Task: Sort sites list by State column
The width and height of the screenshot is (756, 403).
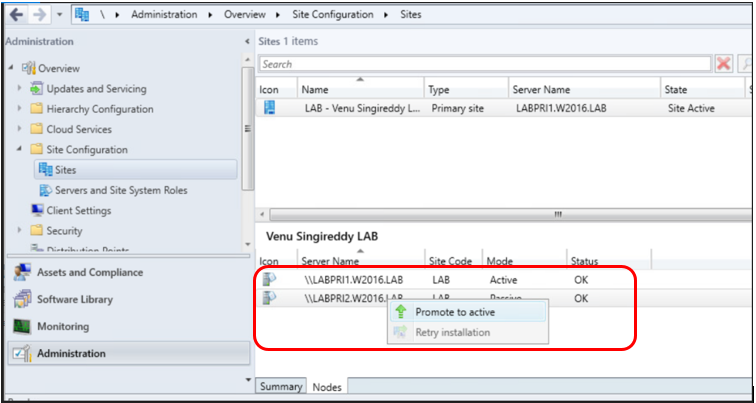Action: pyautogui.click(x=702, y=88)
